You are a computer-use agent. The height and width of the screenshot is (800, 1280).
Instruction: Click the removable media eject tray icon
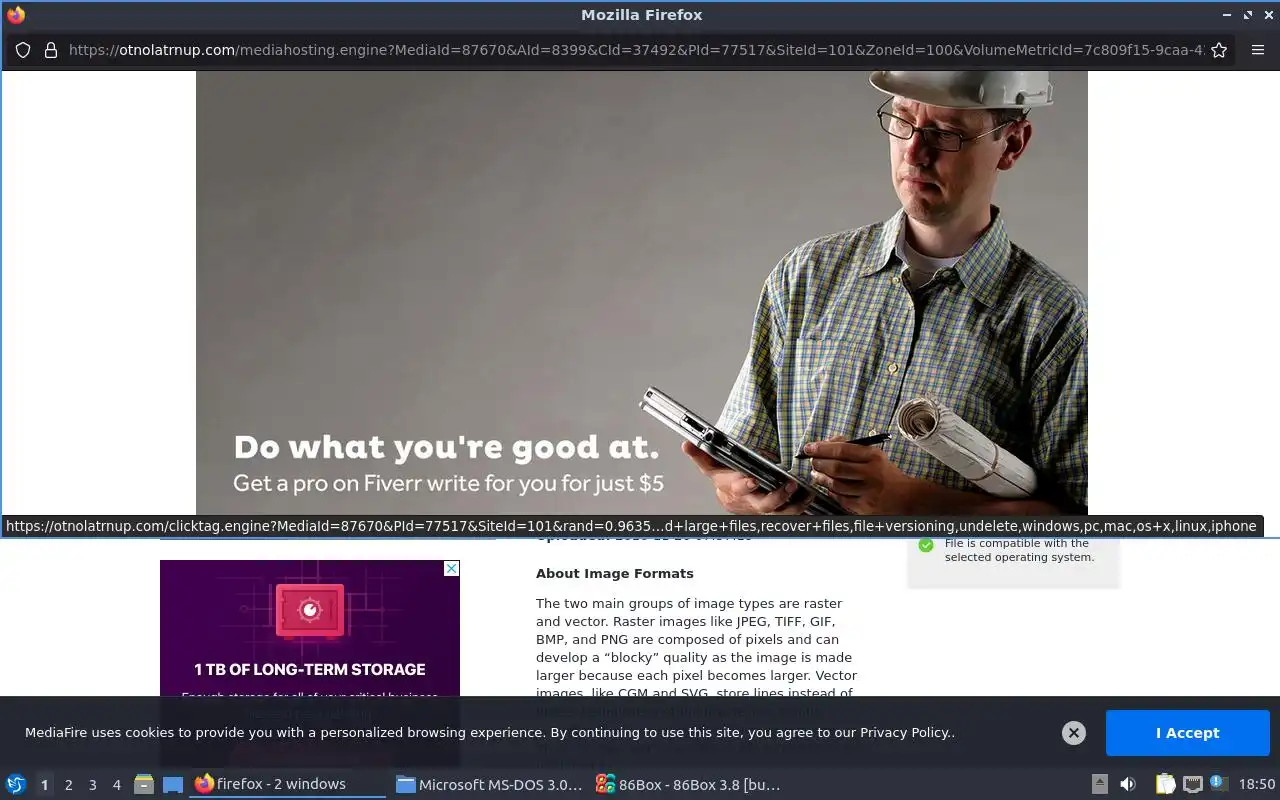(x=1099, y=784)
